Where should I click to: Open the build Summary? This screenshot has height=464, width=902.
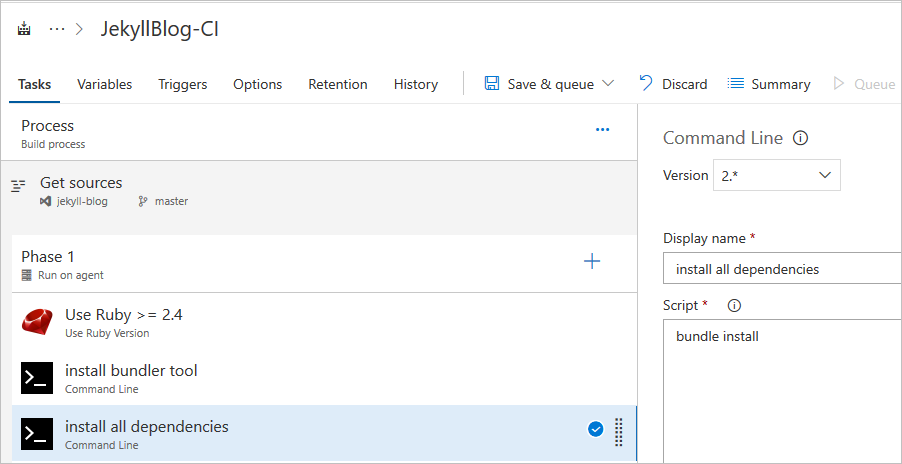point(768,84)
